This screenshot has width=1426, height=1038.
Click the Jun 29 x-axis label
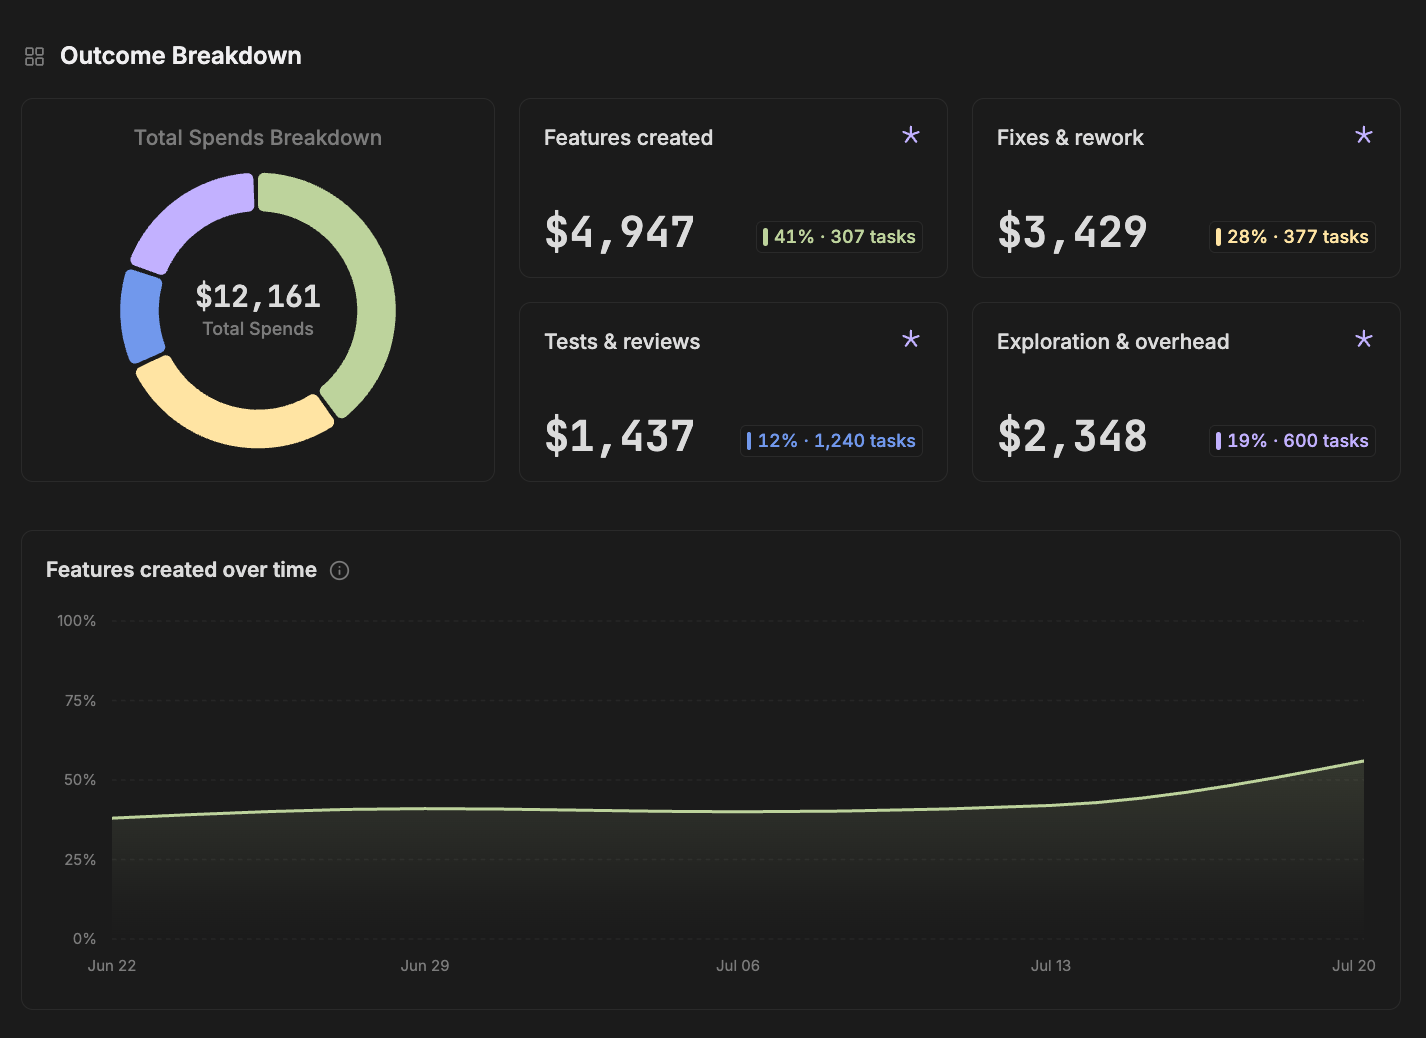click(425, 966)
